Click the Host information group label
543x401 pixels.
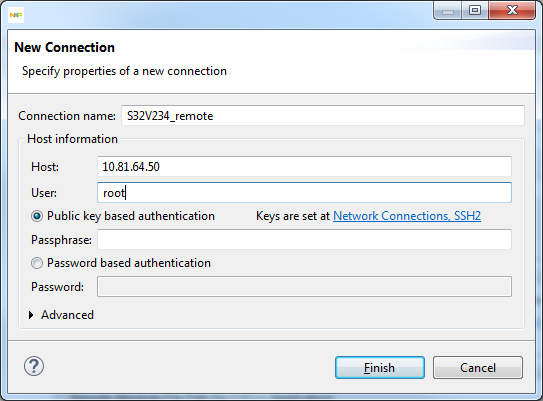(72, 139)
